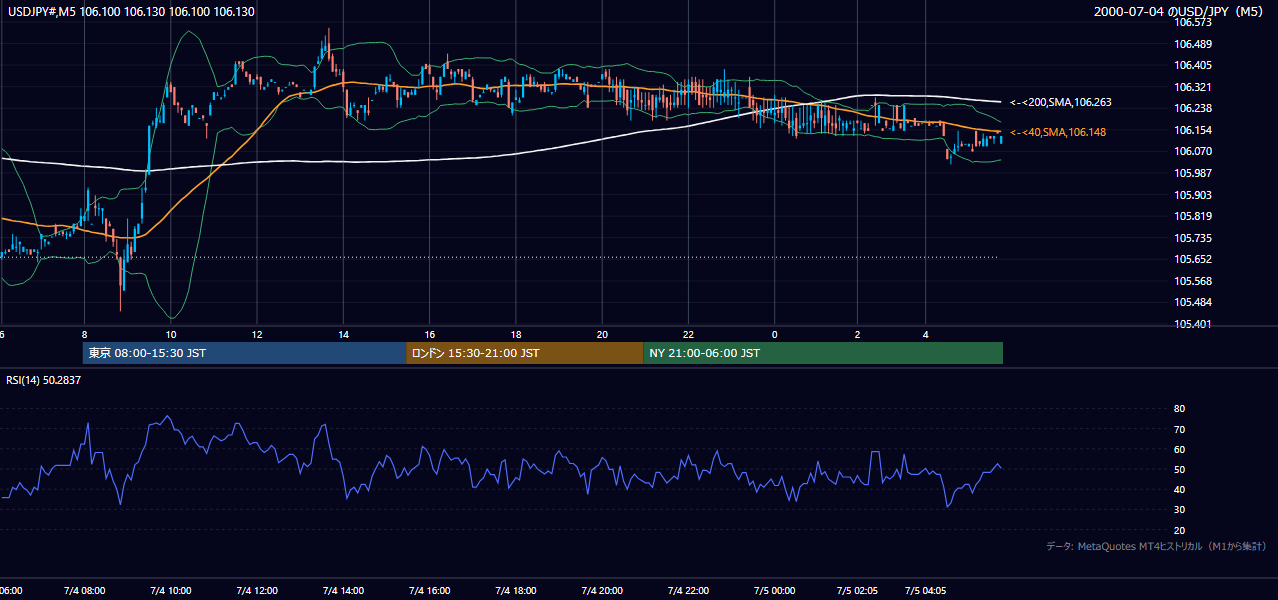Click the 7/4 16:00 date label

pyautogui.click(x=429, y=590)
